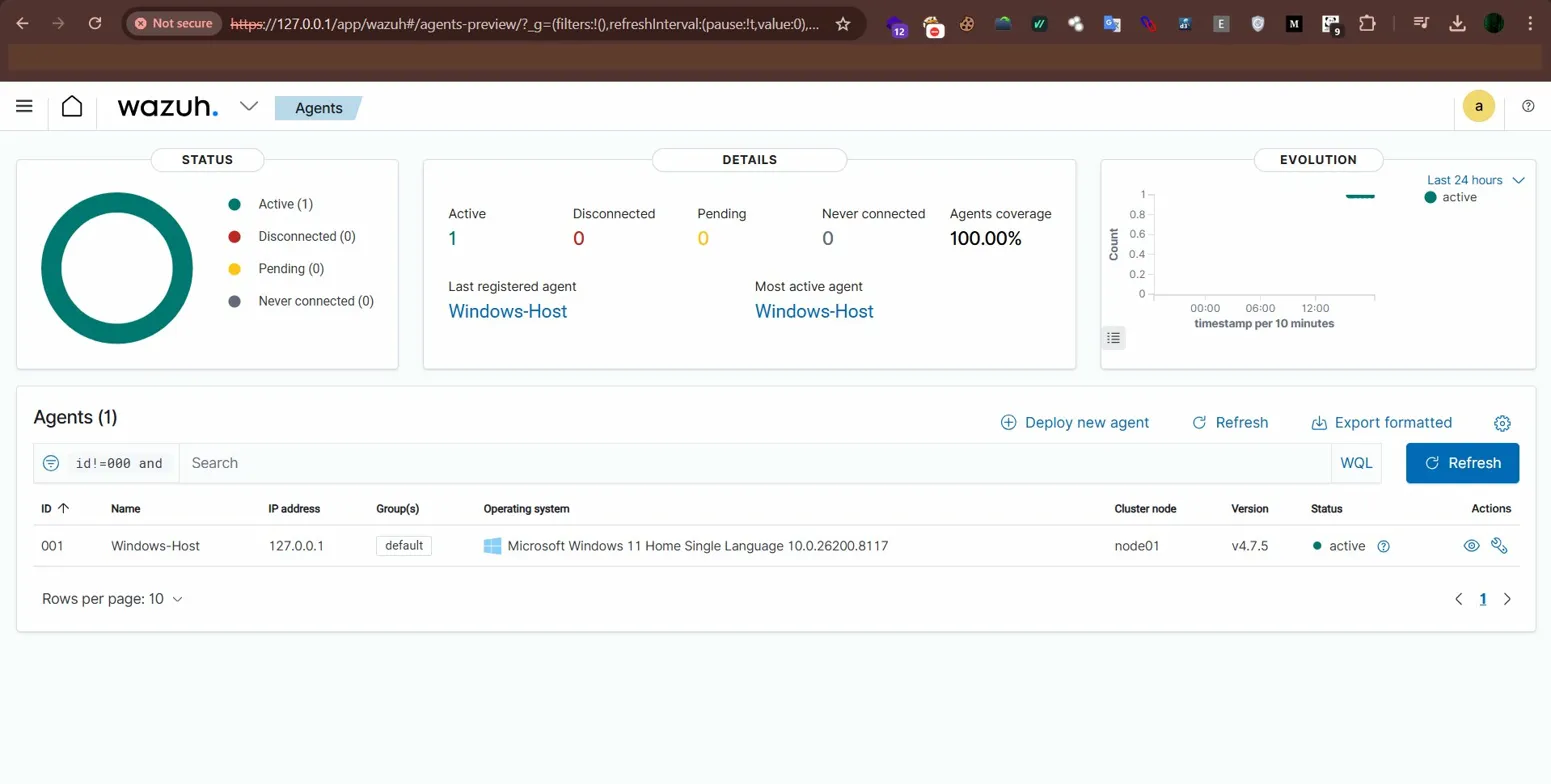Click the filter icon beside the query bar
Image resolution: width=1551 pixels, height=784 pixels.
(50, 463)
